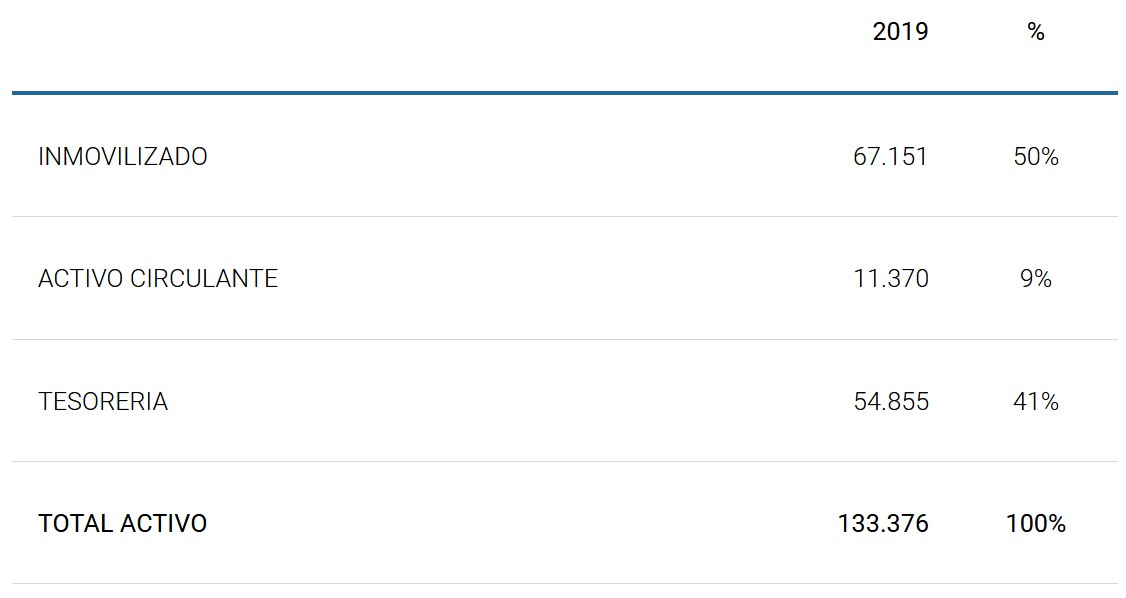Click the divider line below ACTIVO CIRCULANTE row
This screenshot has height=598, width=1126.
coord(564,339)
